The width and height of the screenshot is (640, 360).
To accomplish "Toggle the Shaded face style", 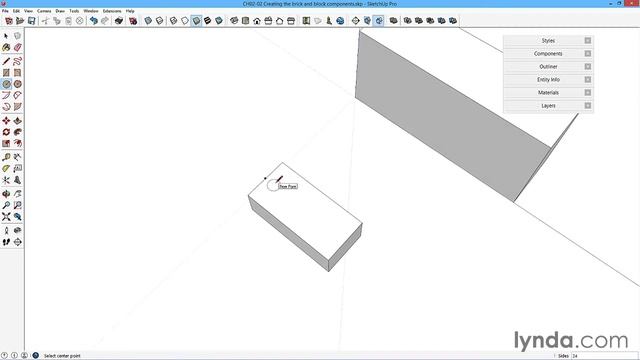I will pos(196,21).
